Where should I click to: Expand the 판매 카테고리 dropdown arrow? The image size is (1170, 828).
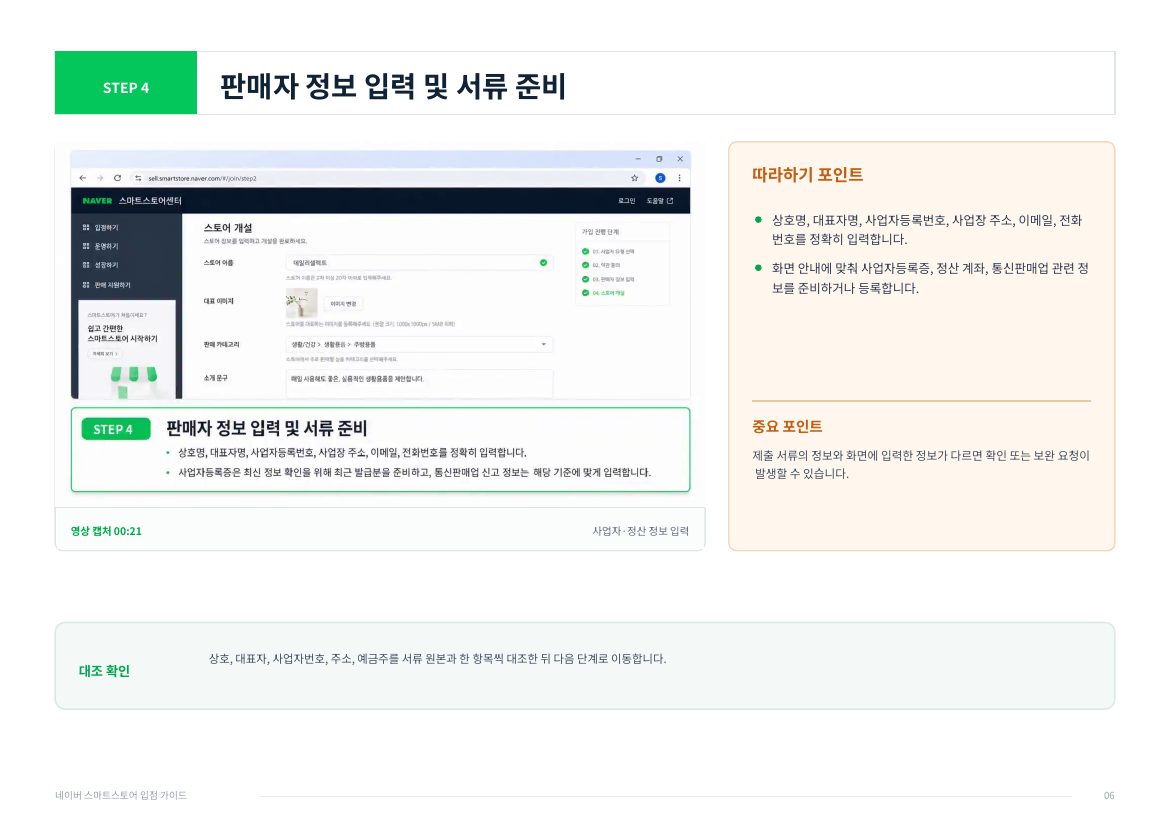[543, 345]
